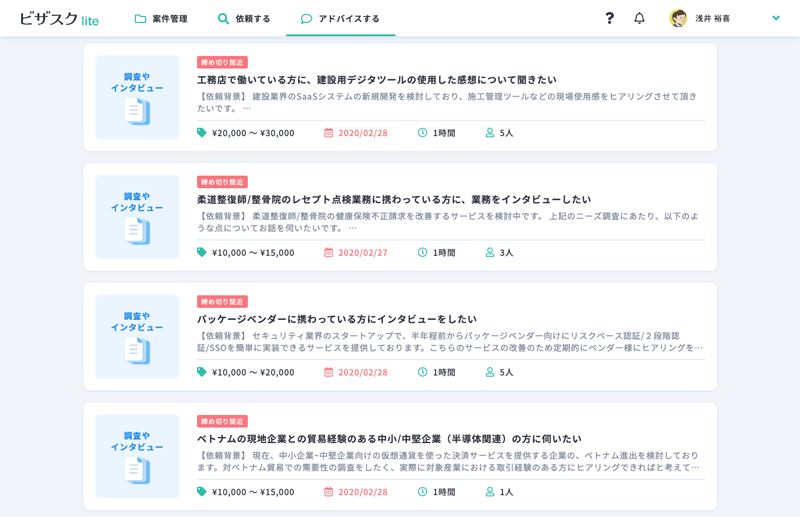Click the price tag icon by ¥20,000 ～ ¥30,000
Image resolution: width=800 pixels, height=517 pixels.
(x=202, y=133)
